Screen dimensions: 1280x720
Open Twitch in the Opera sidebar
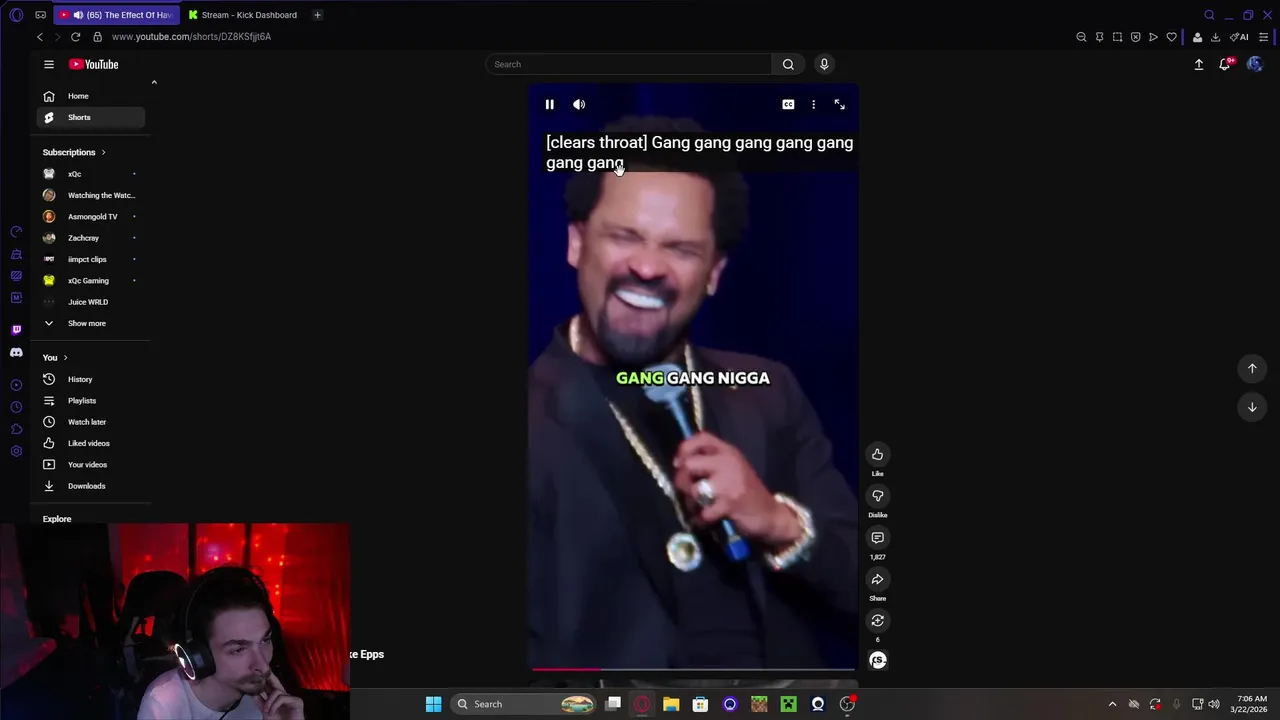[x=16, y=329]
